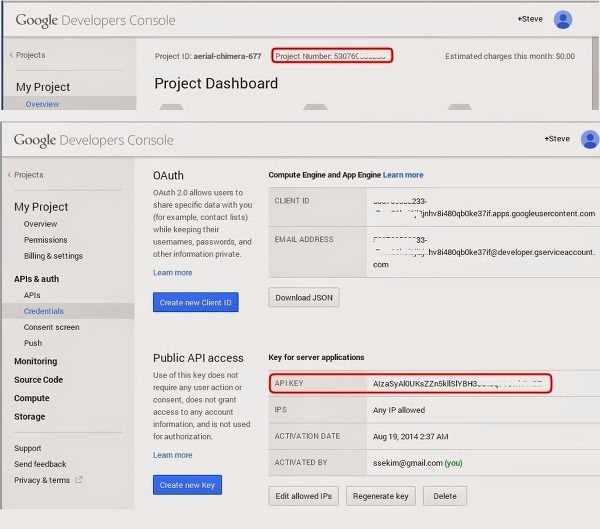Select Overview in the top console sidebar
600x529 pixels.
tap(42, 104)
